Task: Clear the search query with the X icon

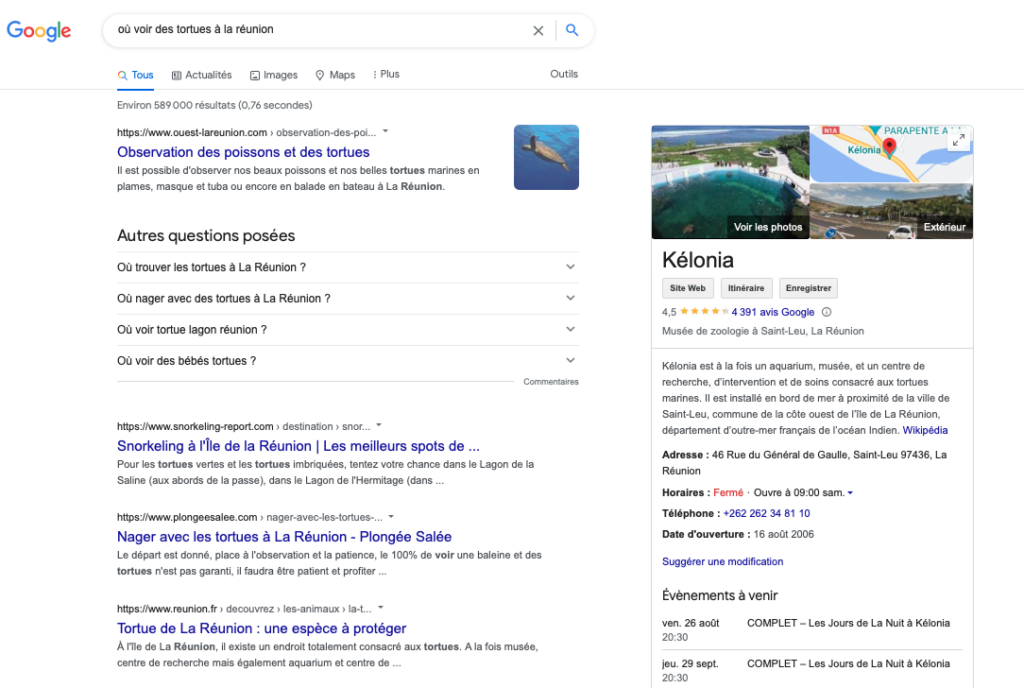Action: pos(538,30)
